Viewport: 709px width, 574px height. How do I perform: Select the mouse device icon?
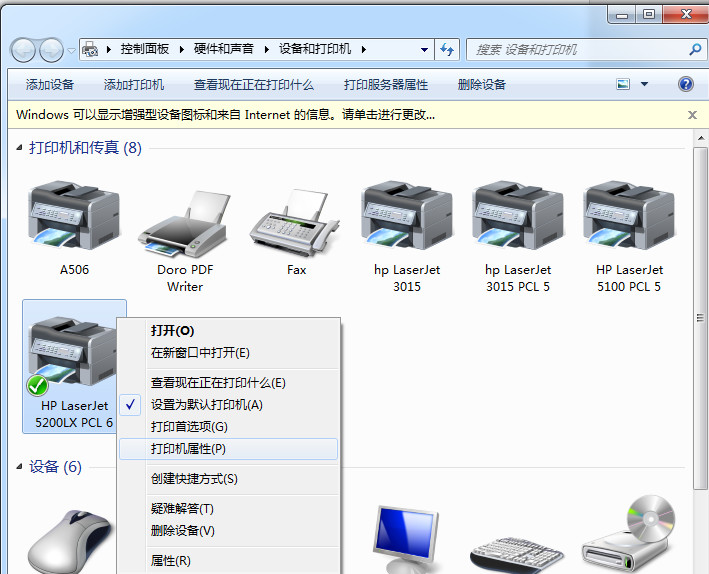point(71,542)
